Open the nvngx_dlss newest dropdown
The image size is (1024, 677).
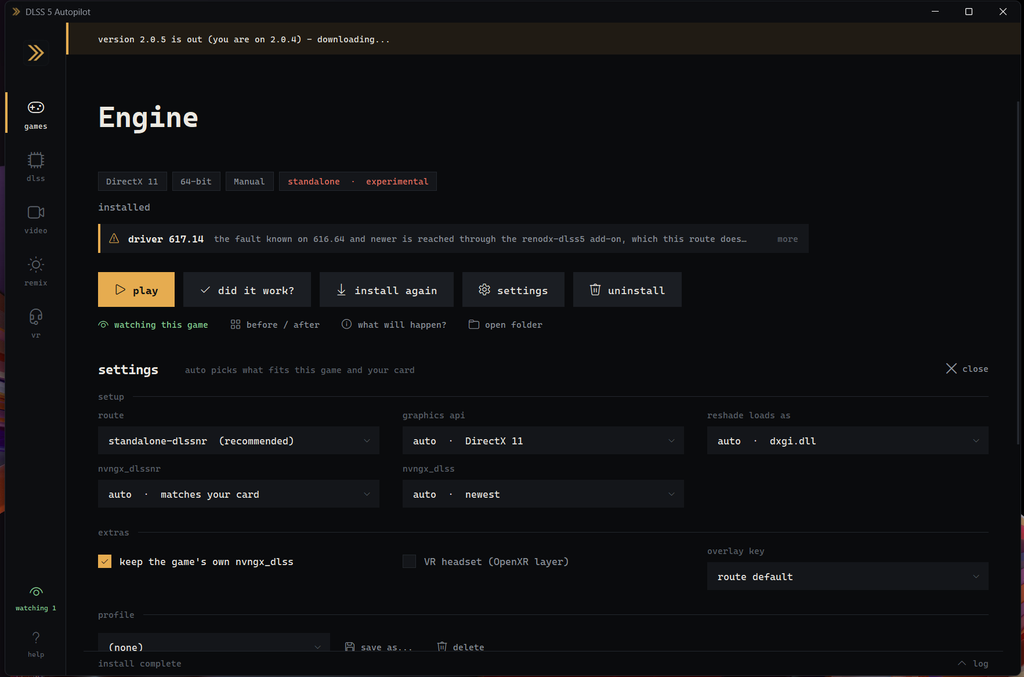tap(543, 494)
